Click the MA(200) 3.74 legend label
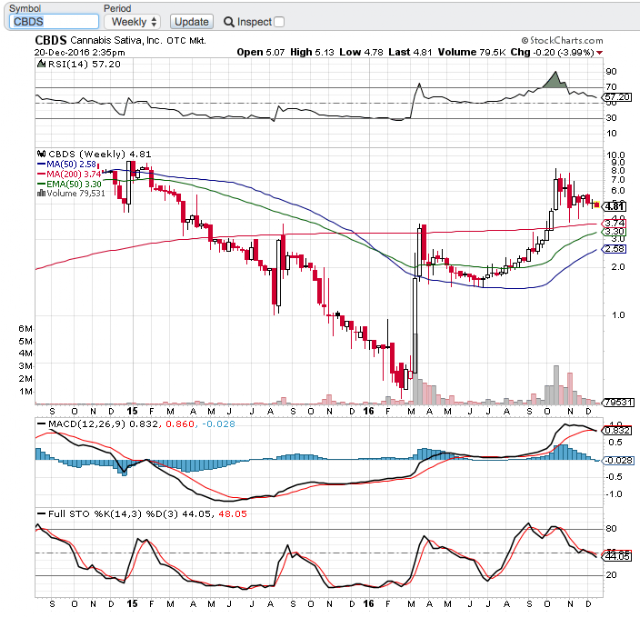 [x=73, y=174]
